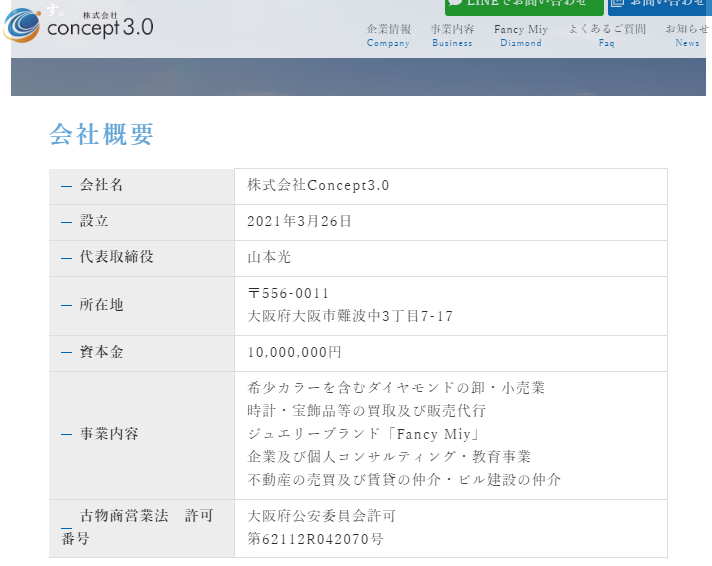This screenshot has width=712, height=566.
Task: Select the 不動産の売買及び賃貸の仲介 line
Action: tap(404, 480)
